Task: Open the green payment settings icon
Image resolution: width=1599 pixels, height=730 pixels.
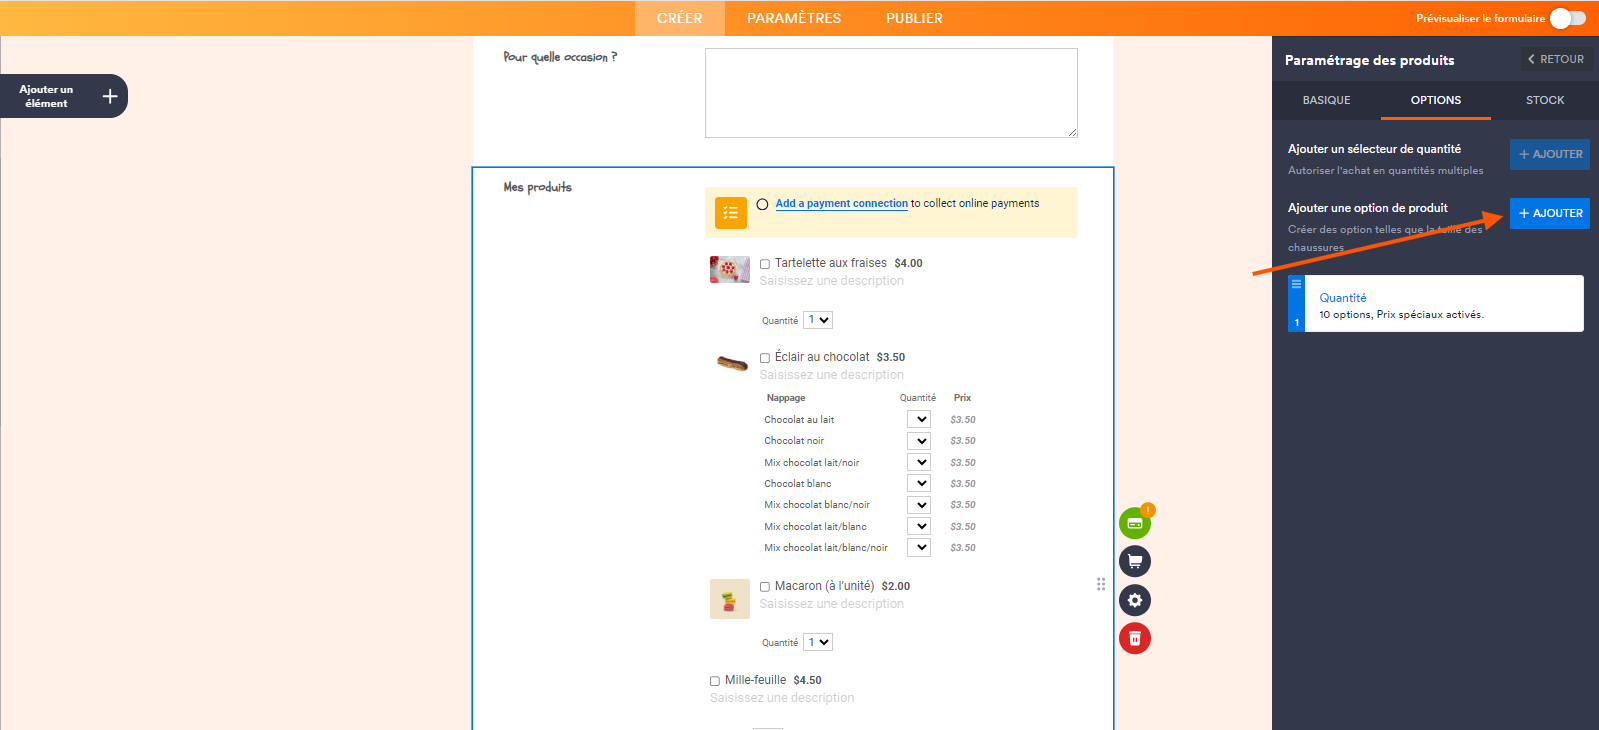Action: coord(1135,523)
